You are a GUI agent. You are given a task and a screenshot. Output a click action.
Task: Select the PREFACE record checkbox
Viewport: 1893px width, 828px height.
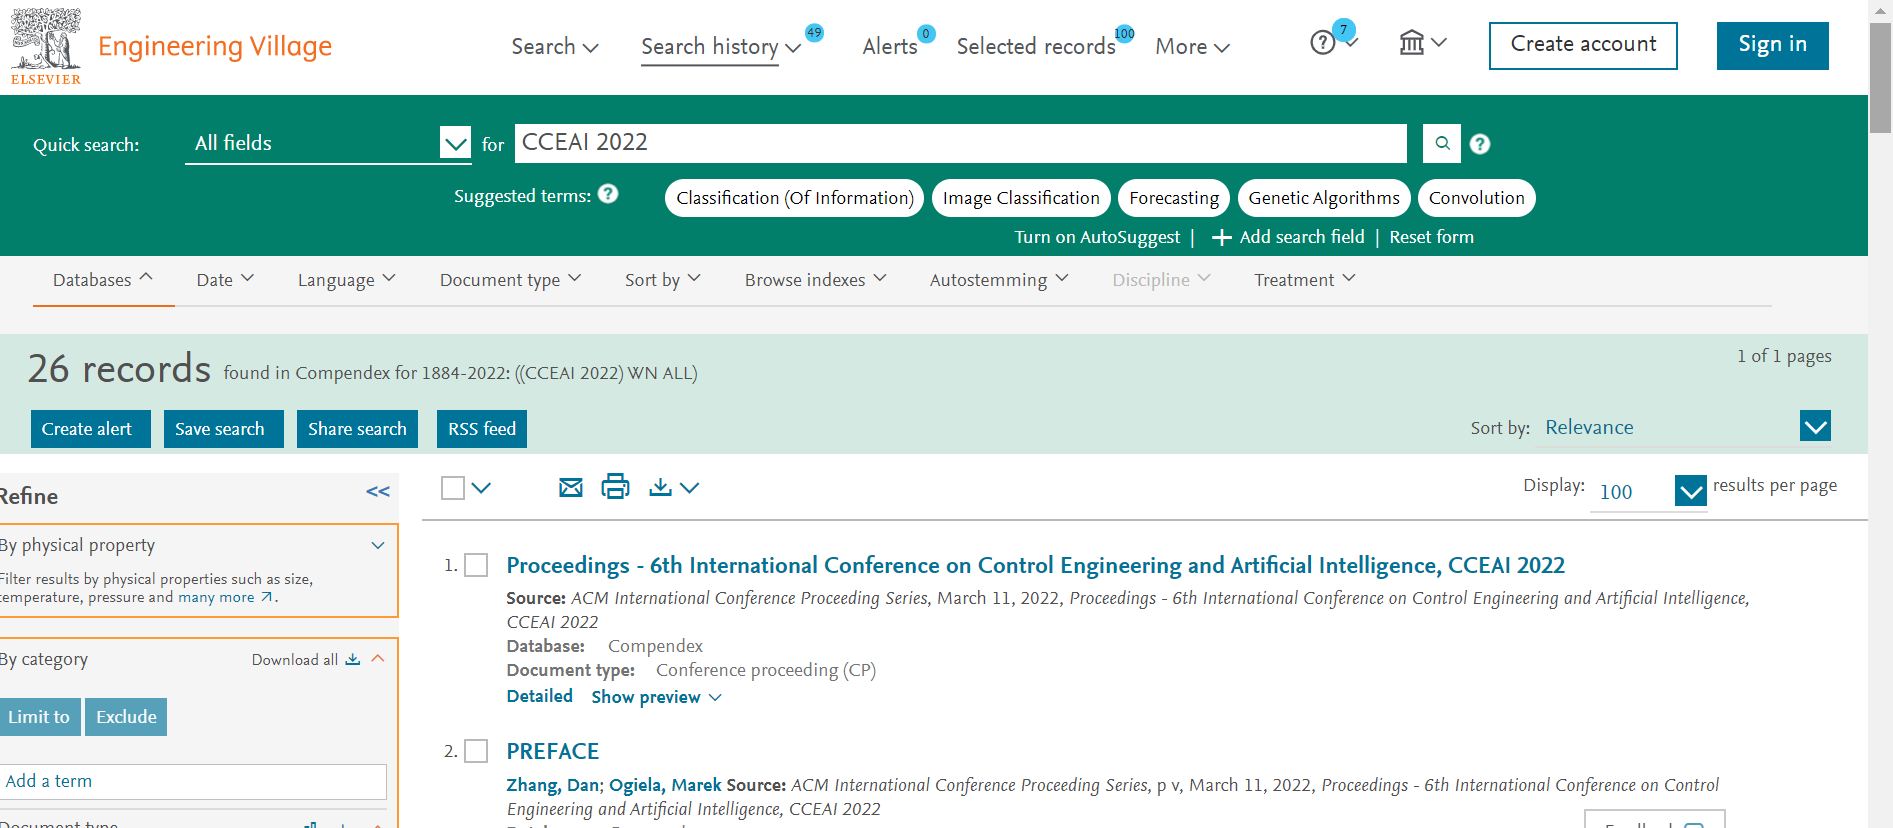tap(477, 751)
